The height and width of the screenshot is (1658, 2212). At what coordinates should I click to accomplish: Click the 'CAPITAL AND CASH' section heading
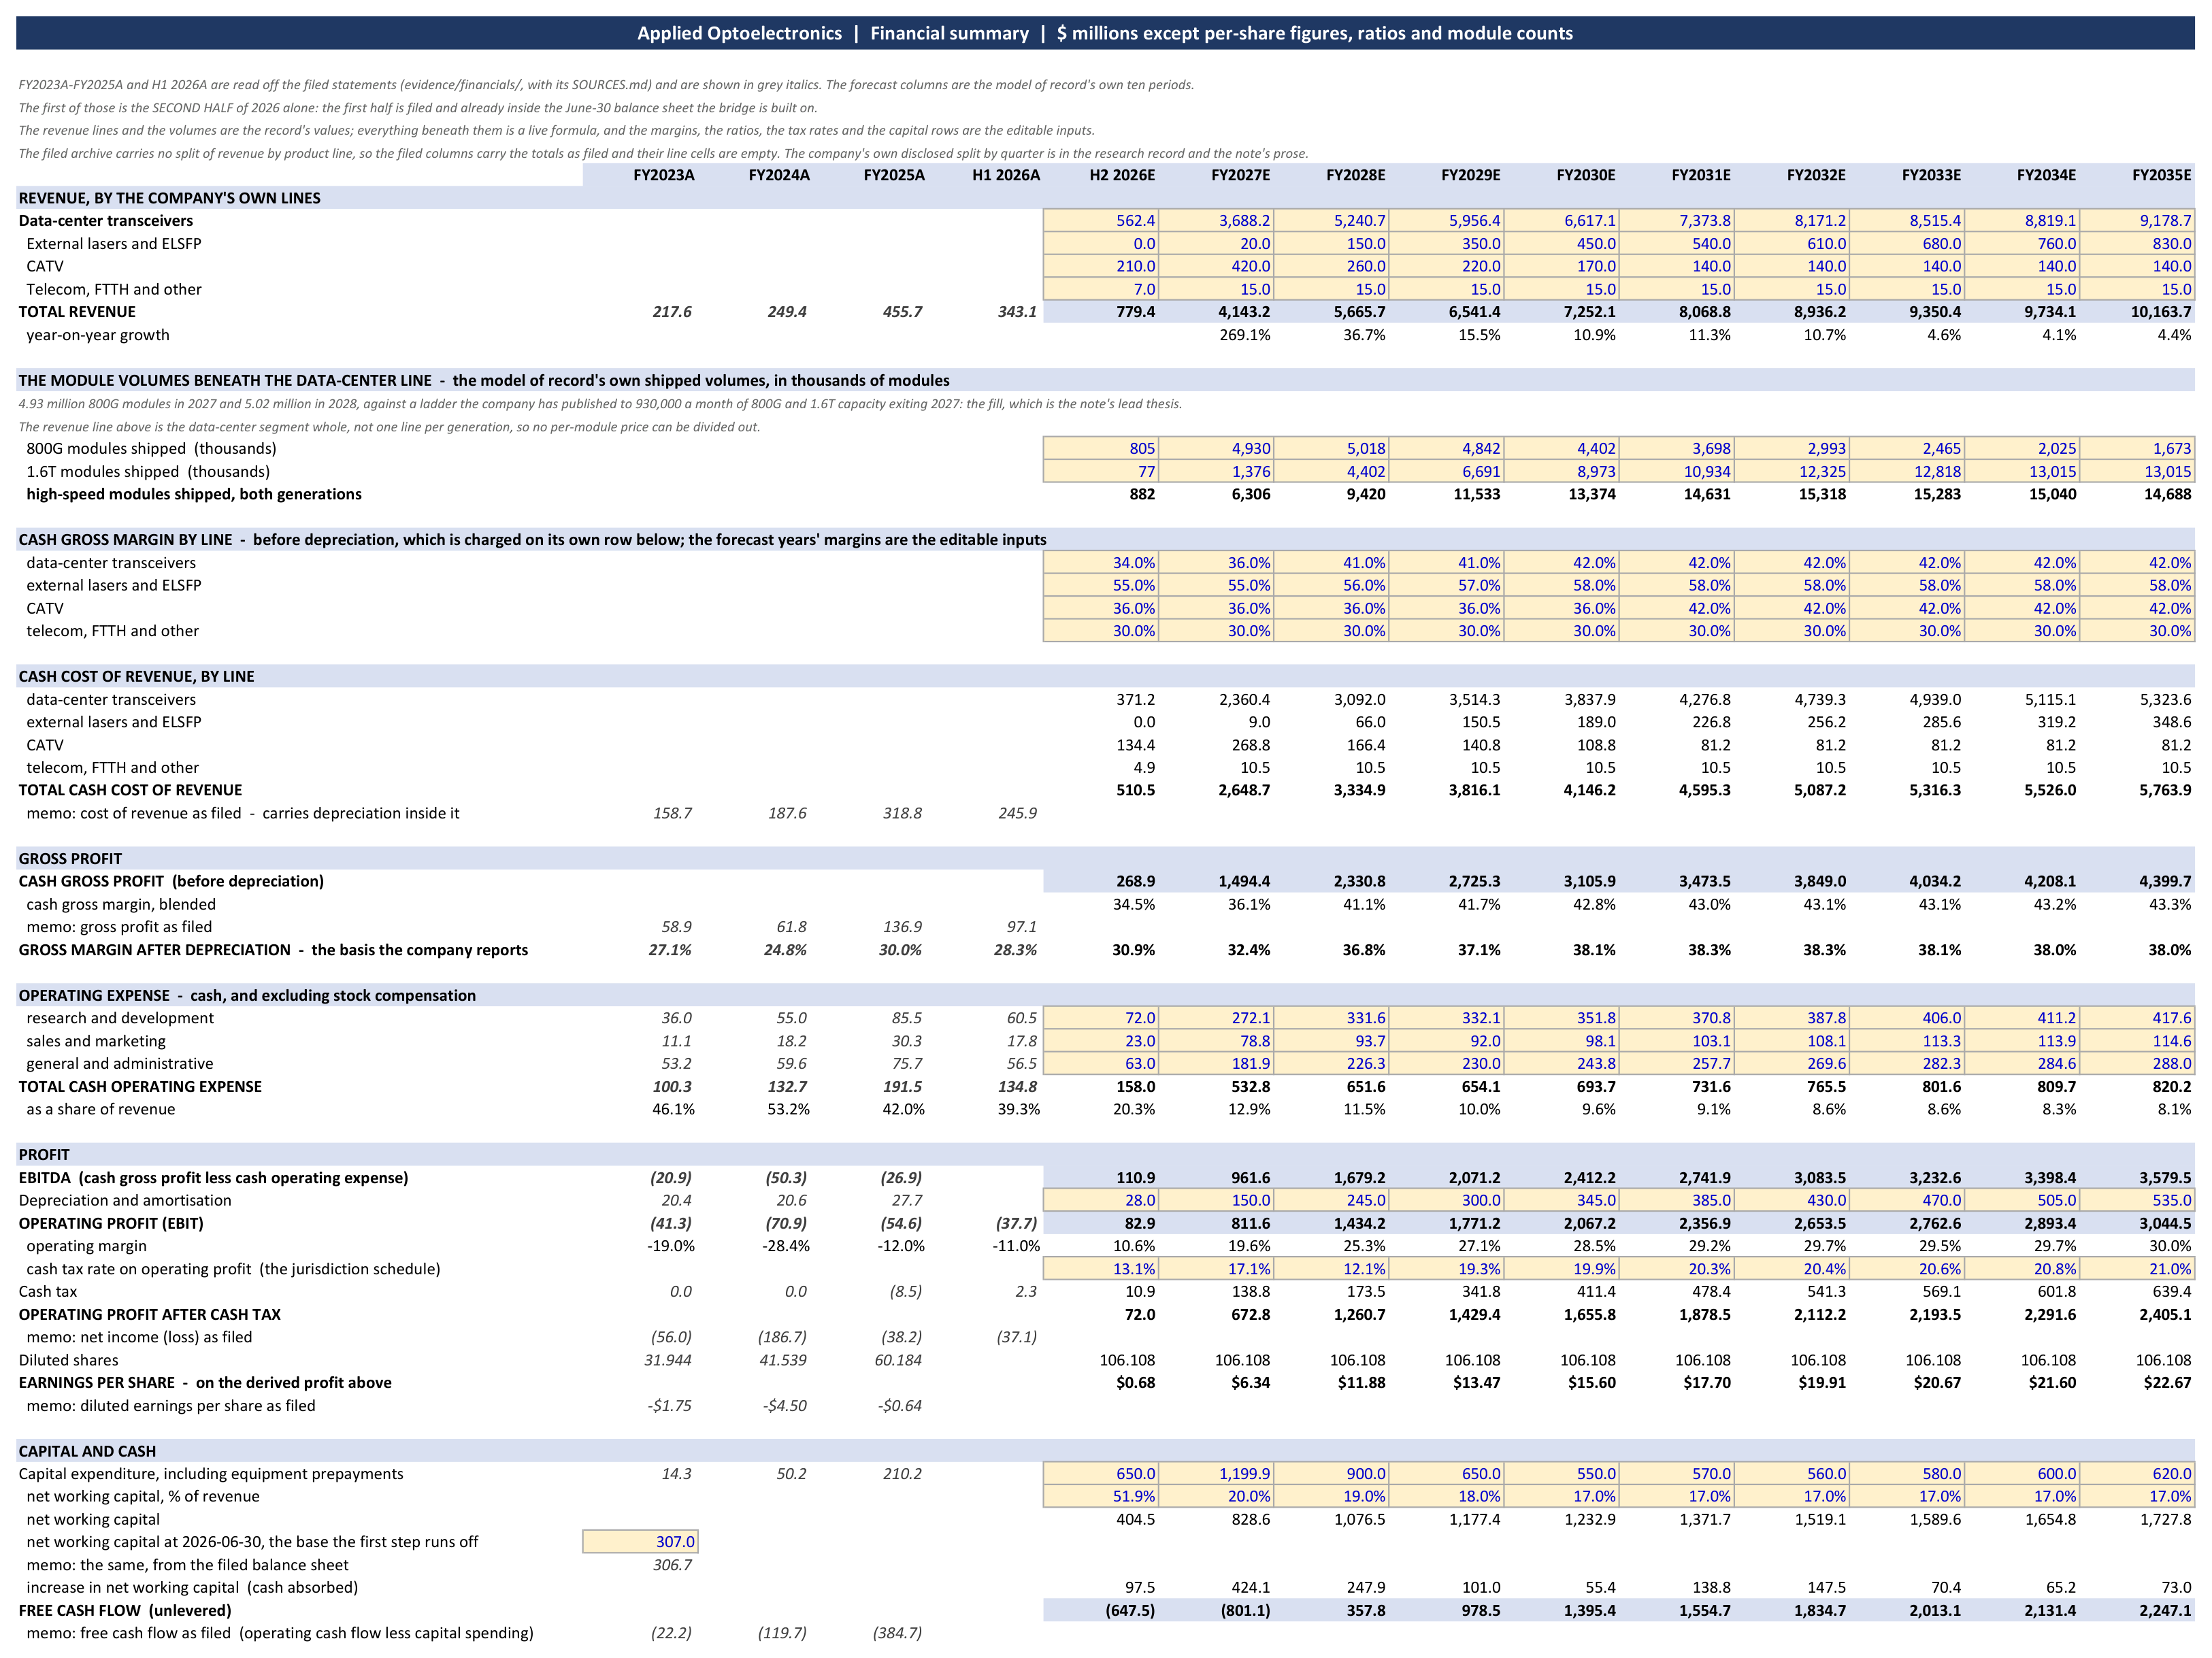click(x=87, y=1451)
